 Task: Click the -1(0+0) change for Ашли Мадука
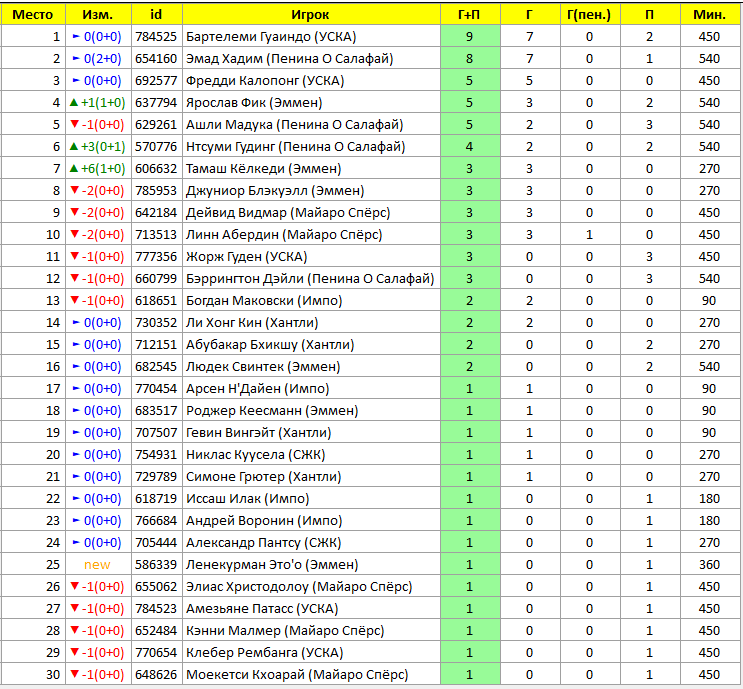(x=98, y=125)
